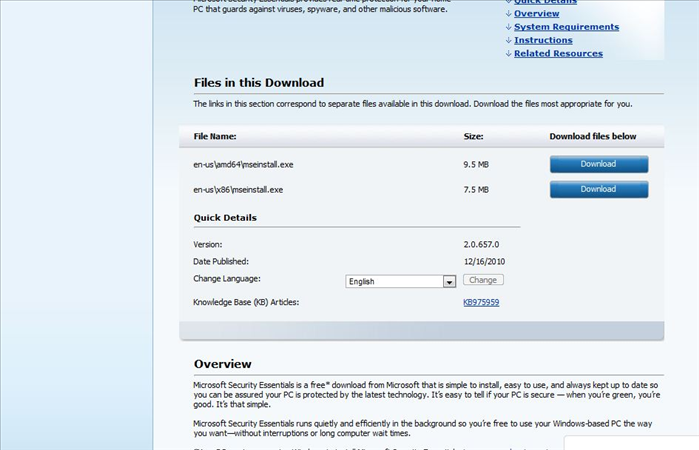Click the arrow icon beside Related Resources

click(509, 54)
